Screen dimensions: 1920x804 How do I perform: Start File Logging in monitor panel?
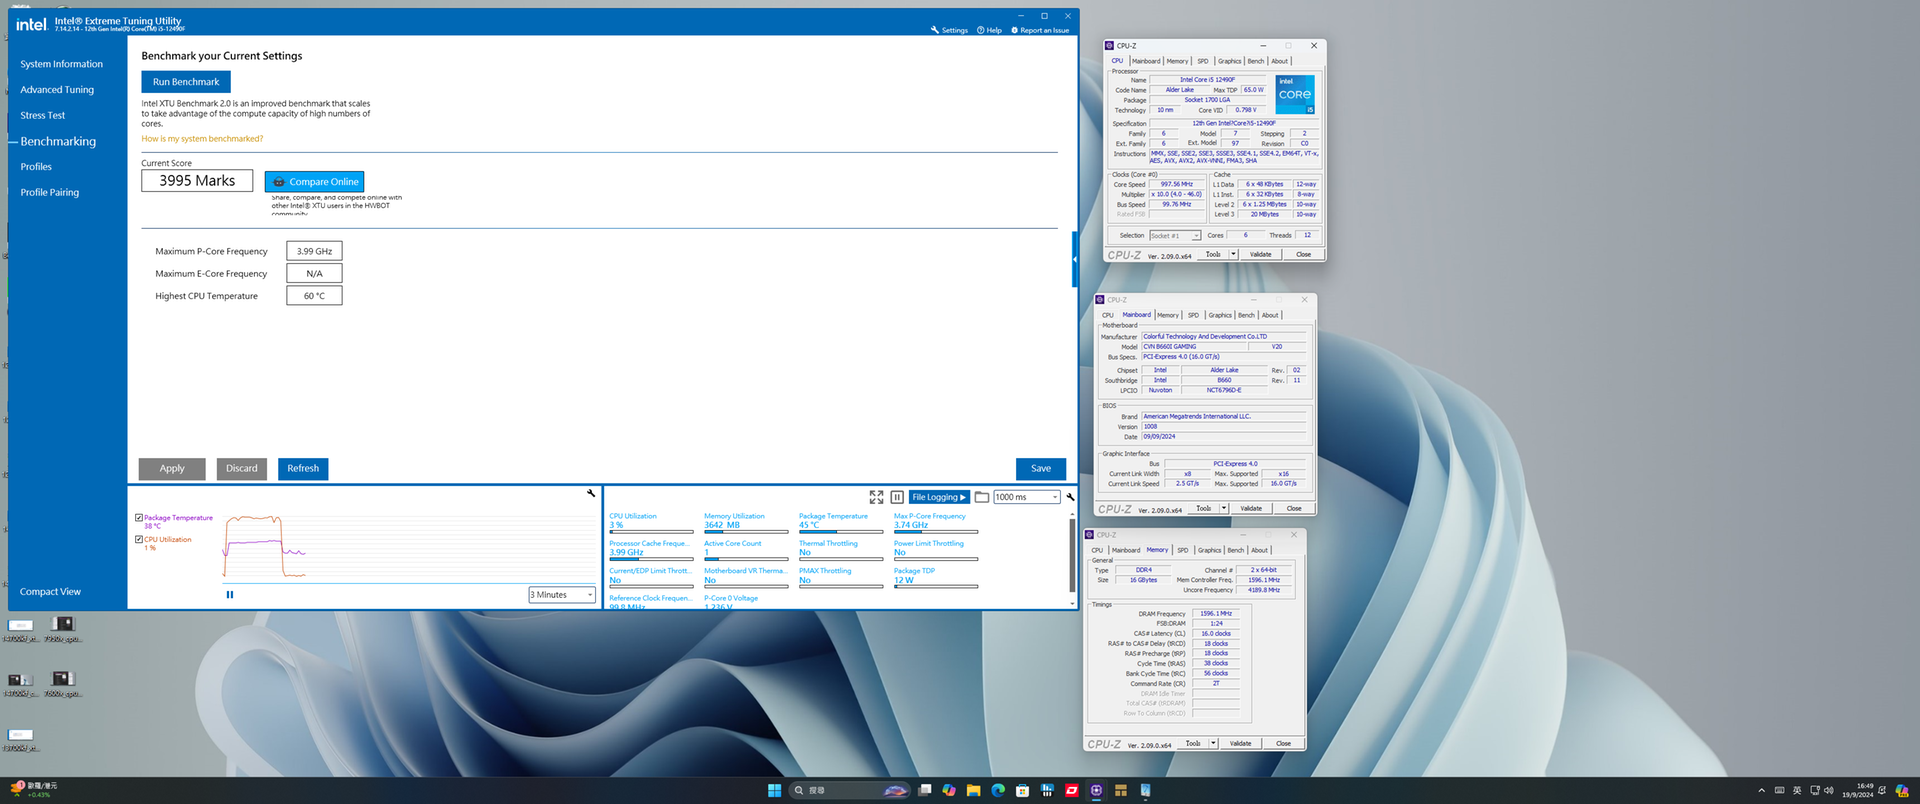(939, 497)
